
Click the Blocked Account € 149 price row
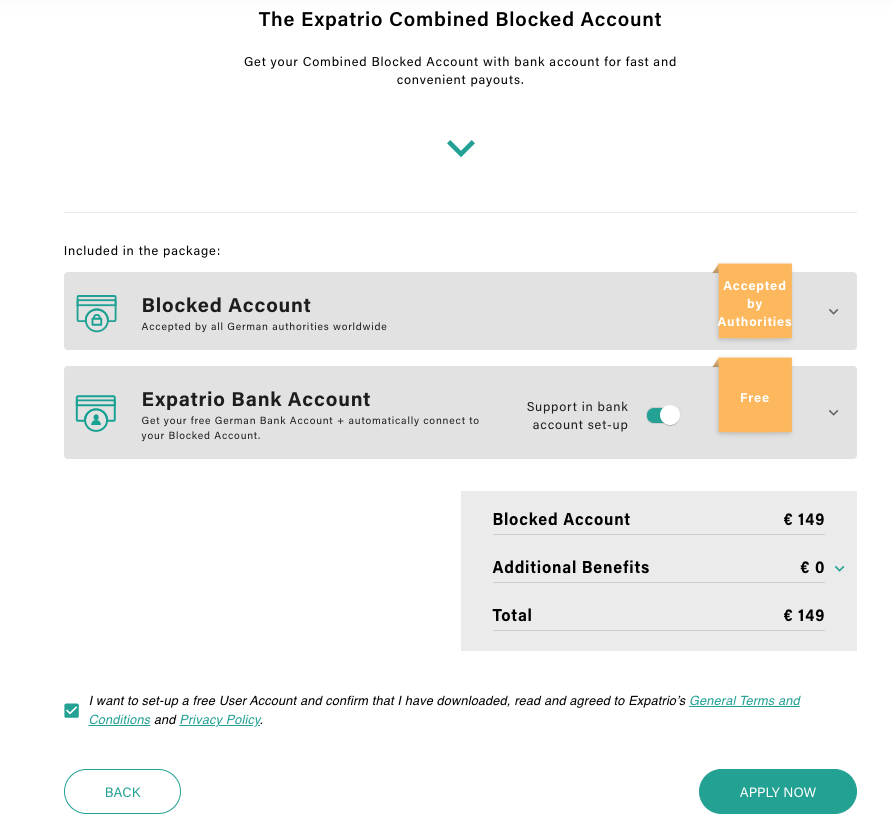pyautogui.click(x=658, y=519)
